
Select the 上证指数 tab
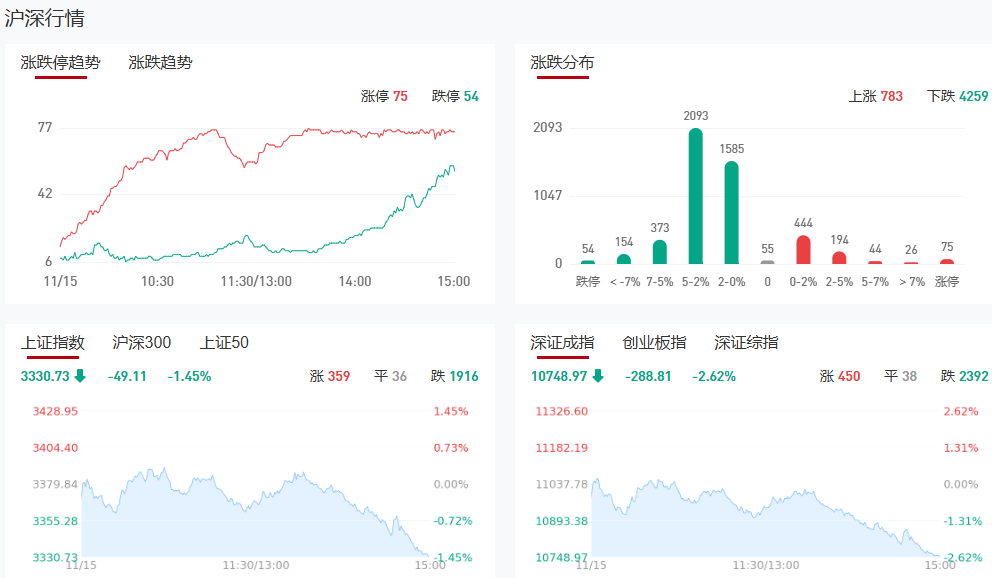point(53,343)
